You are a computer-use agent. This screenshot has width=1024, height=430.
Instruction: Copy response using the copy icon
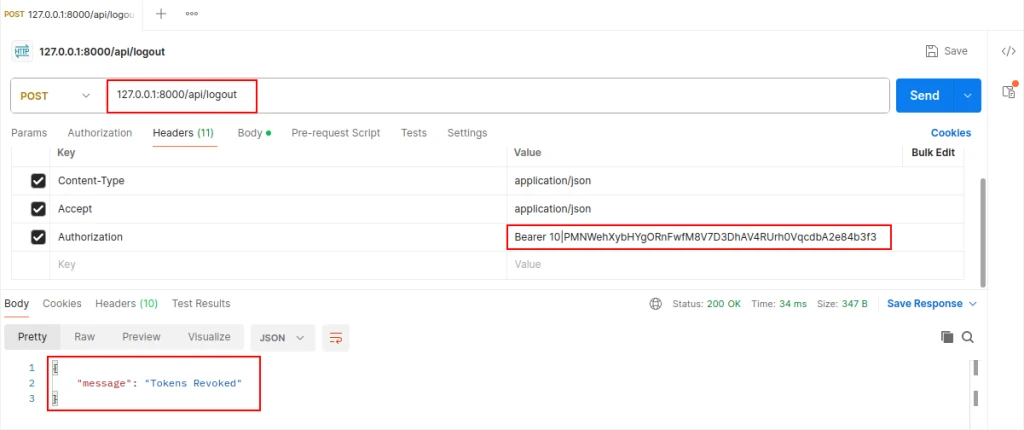click(x=947, y=338)
